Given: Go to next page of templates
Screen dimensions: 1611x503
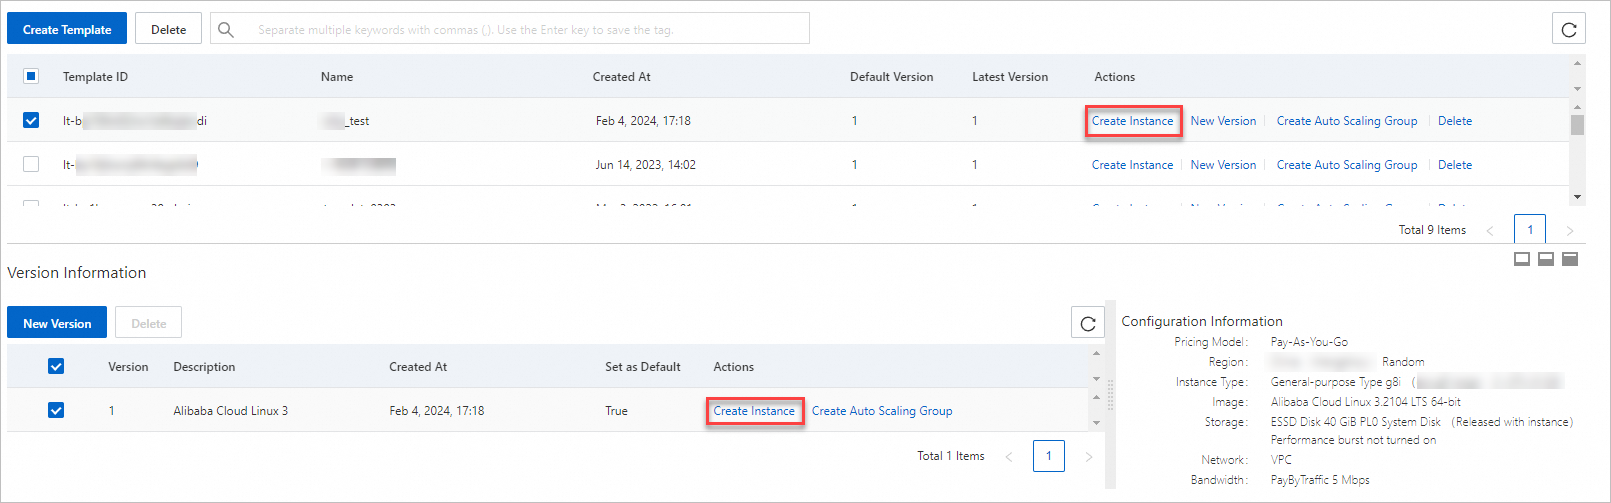Looking at the screenshot, I should pyautogui.click(x=1569, y=230).
